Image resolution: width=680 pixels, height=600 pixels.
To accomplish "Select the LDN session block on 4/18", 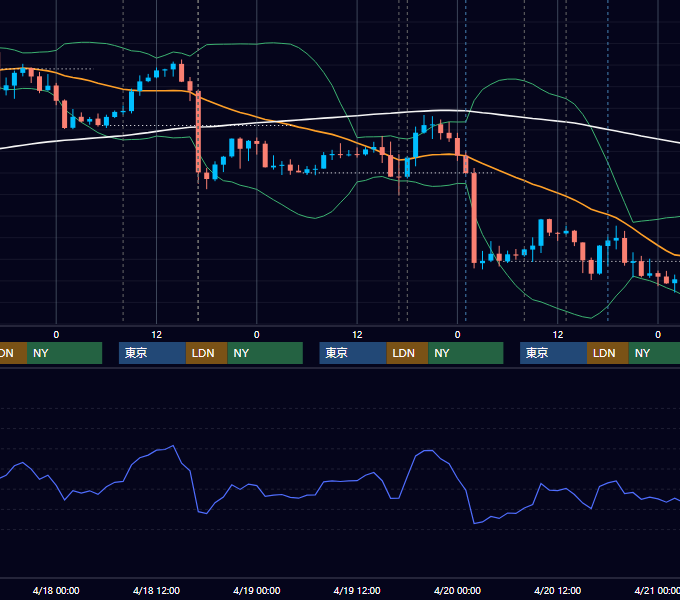I will [x=206, y=353].
